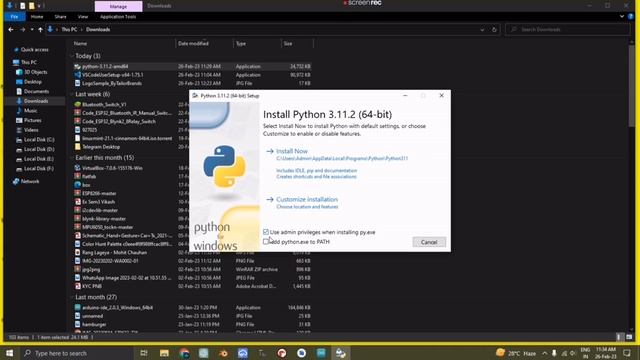Screen dimensions: 640x360
Task: Collapse the Today (3) group
Action: click(x=72, y=56)
